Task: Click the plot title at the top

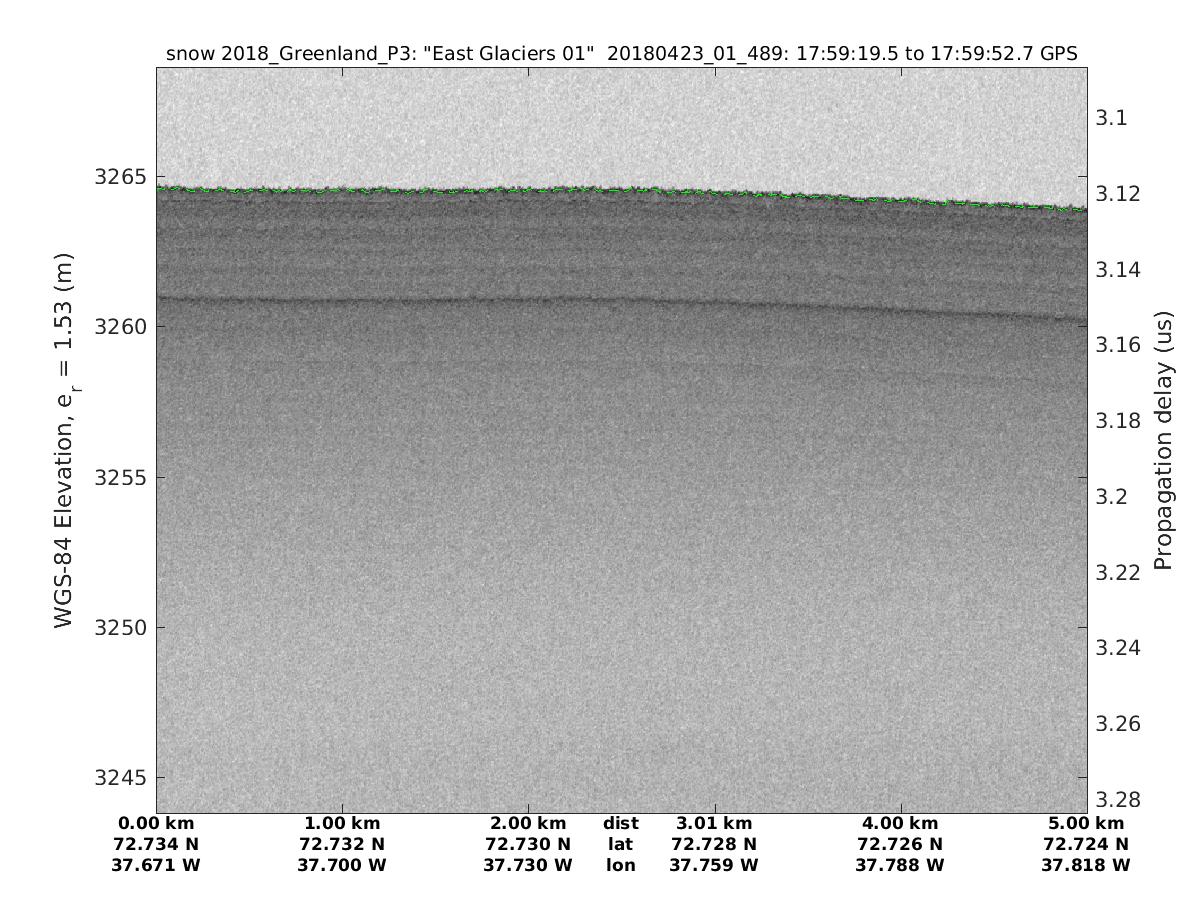Action: (621, 54)
